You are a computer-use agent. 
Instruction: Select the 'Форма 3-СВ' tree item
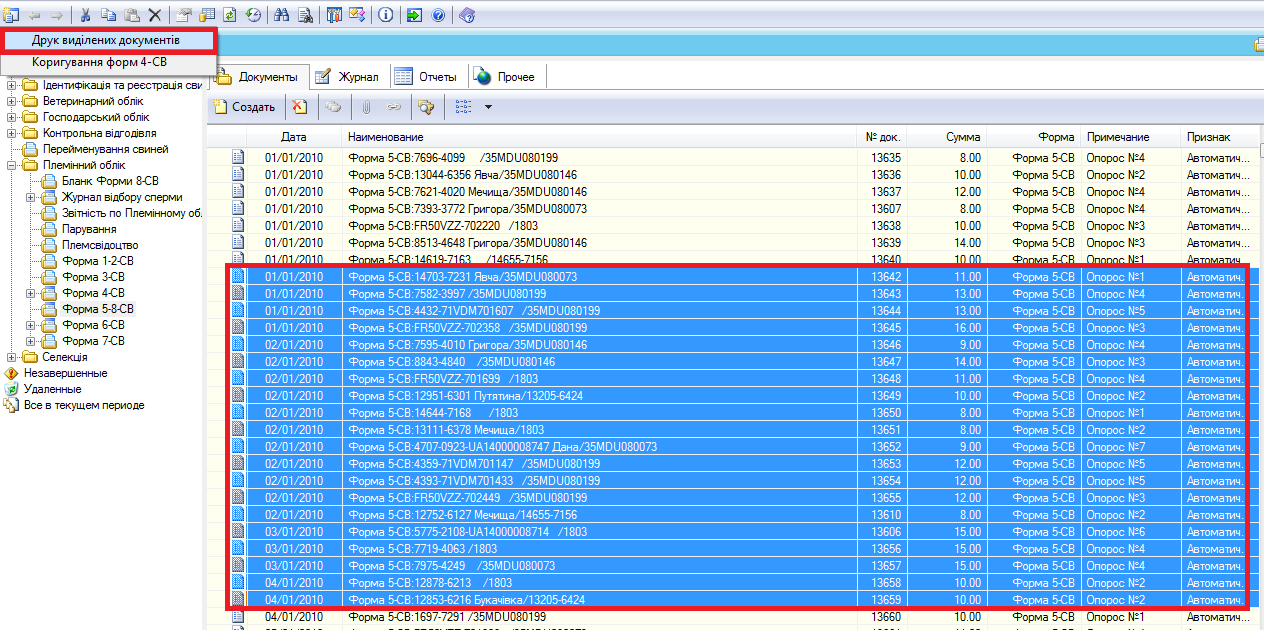pos(93,277)
